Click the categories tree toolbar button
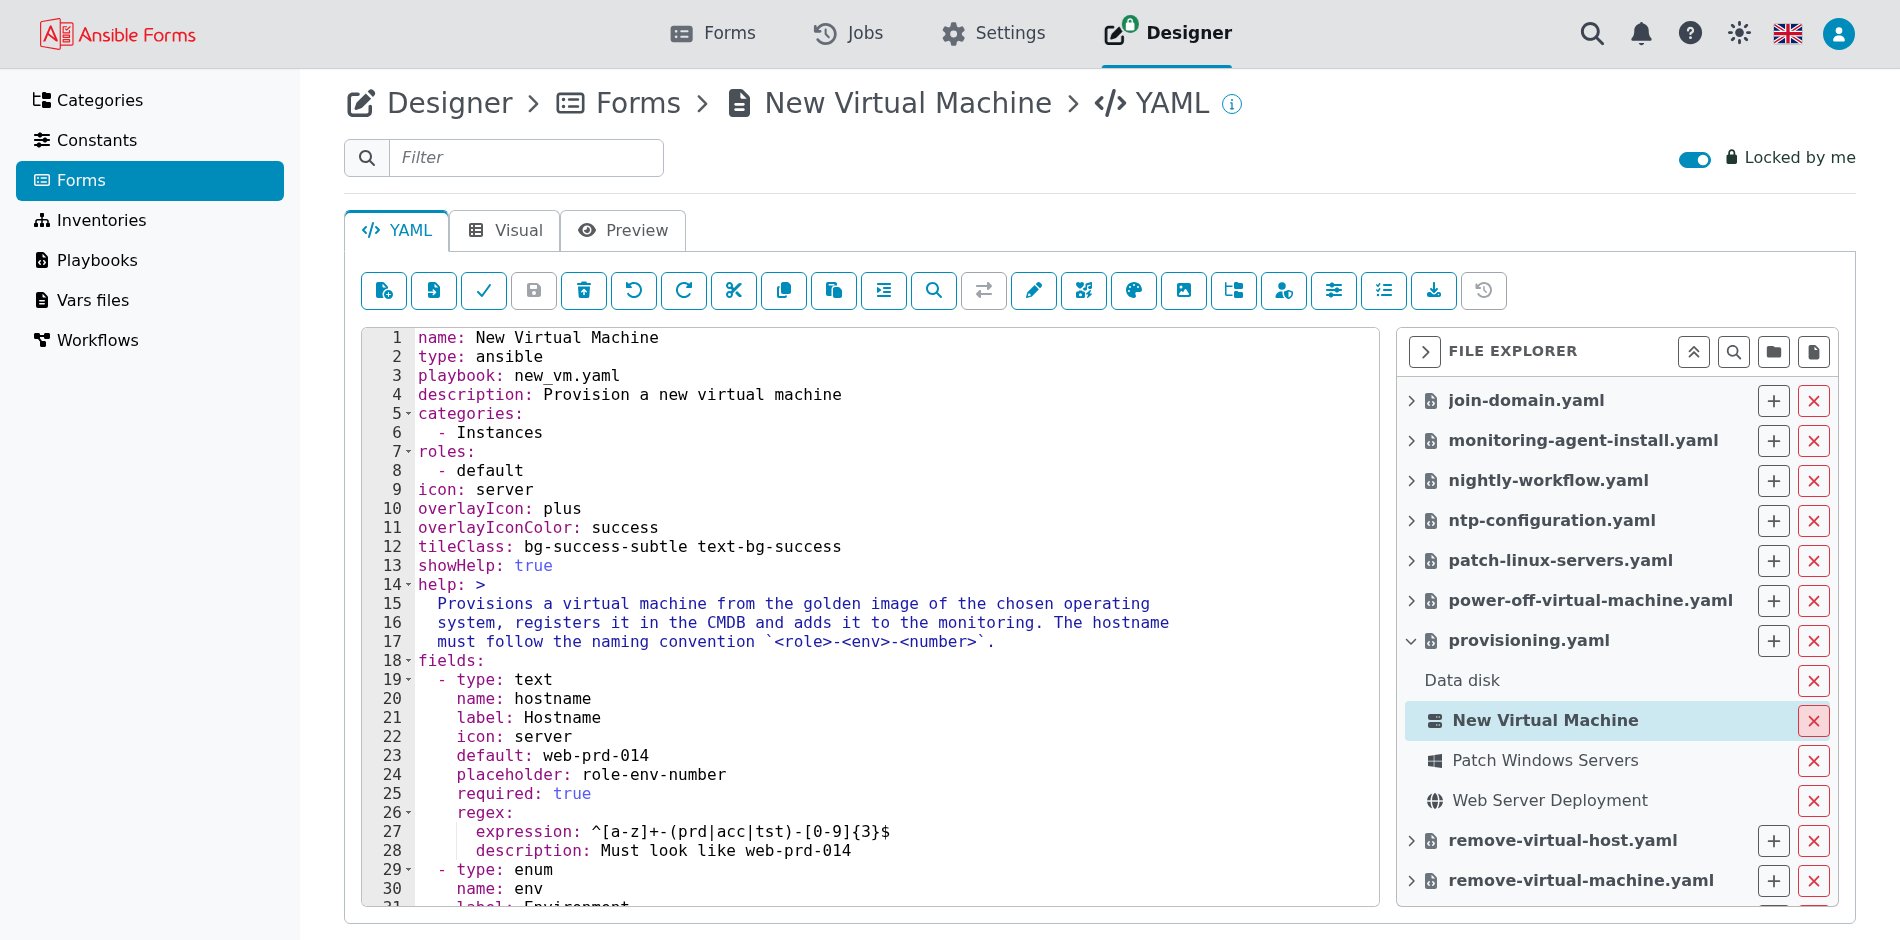Screen dimensions: 1900x940 [x=1234, y=291]
